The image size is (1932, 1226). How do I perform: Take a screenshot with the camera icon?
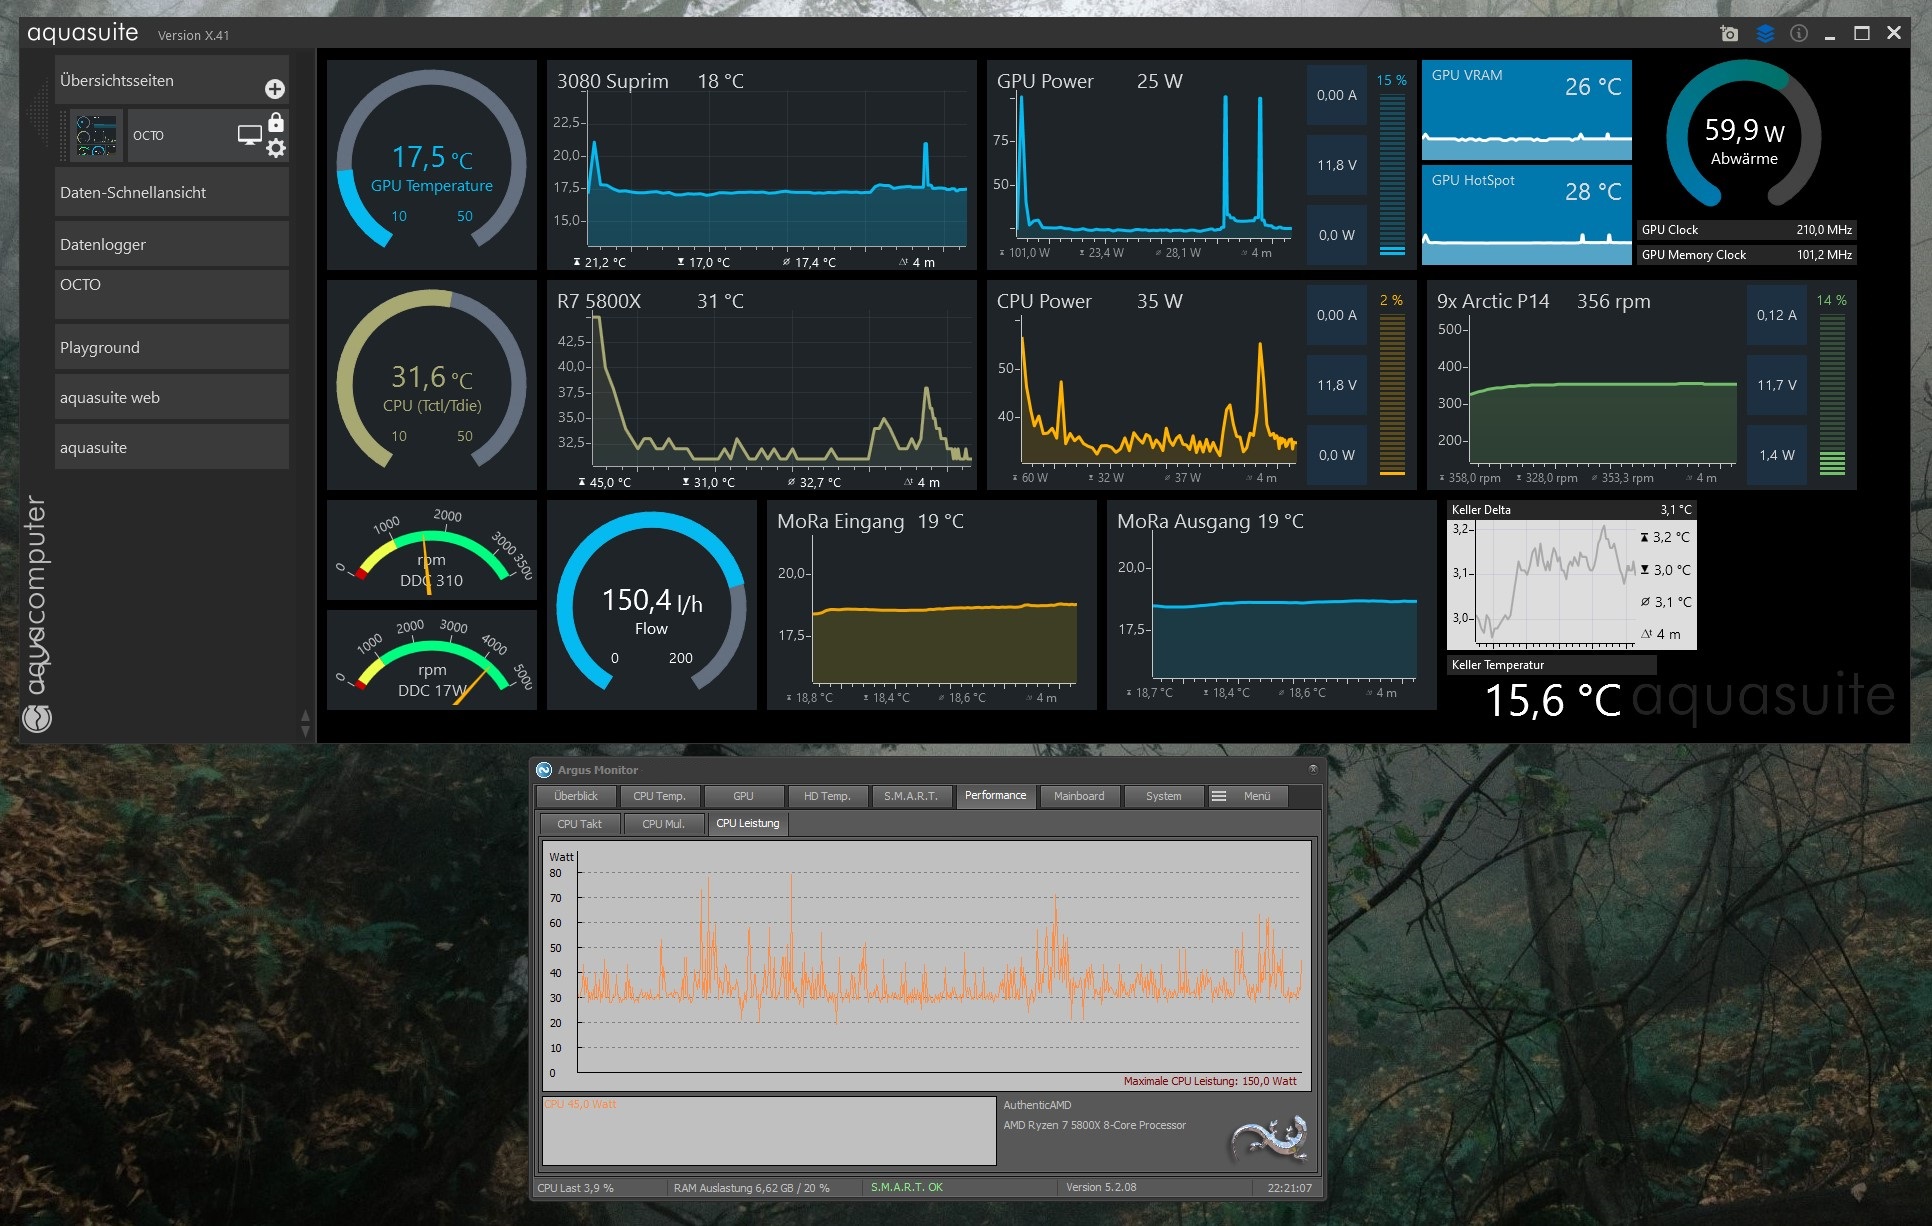1729,34
